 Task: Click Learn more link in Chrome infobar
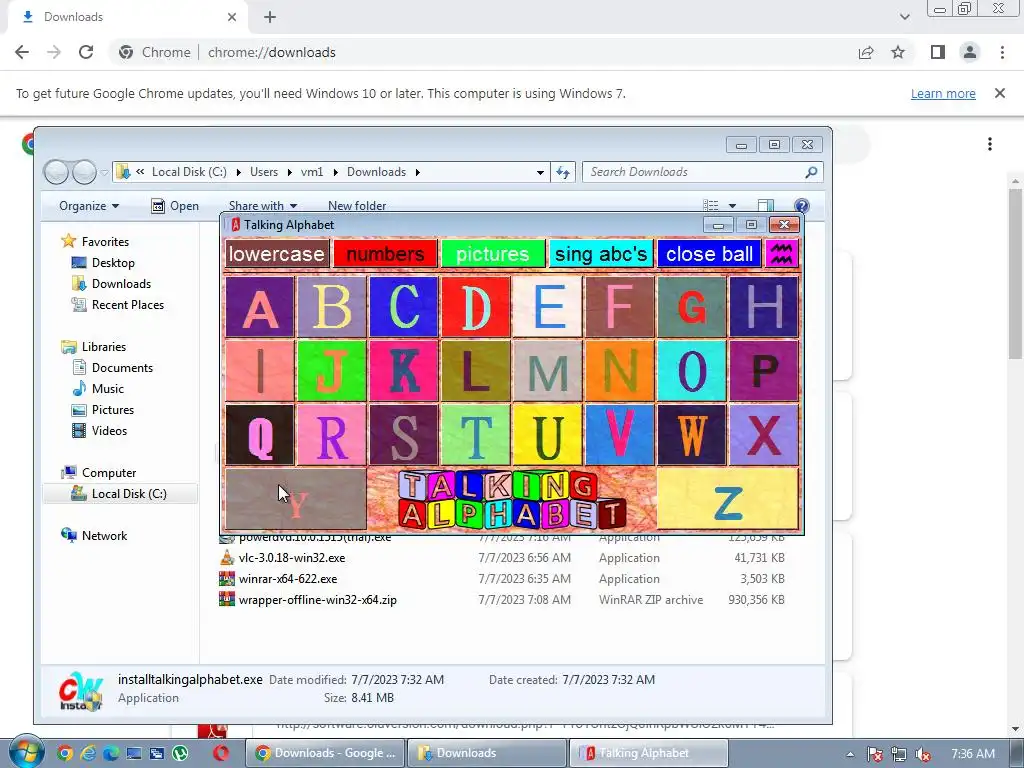tap(943, 93)
